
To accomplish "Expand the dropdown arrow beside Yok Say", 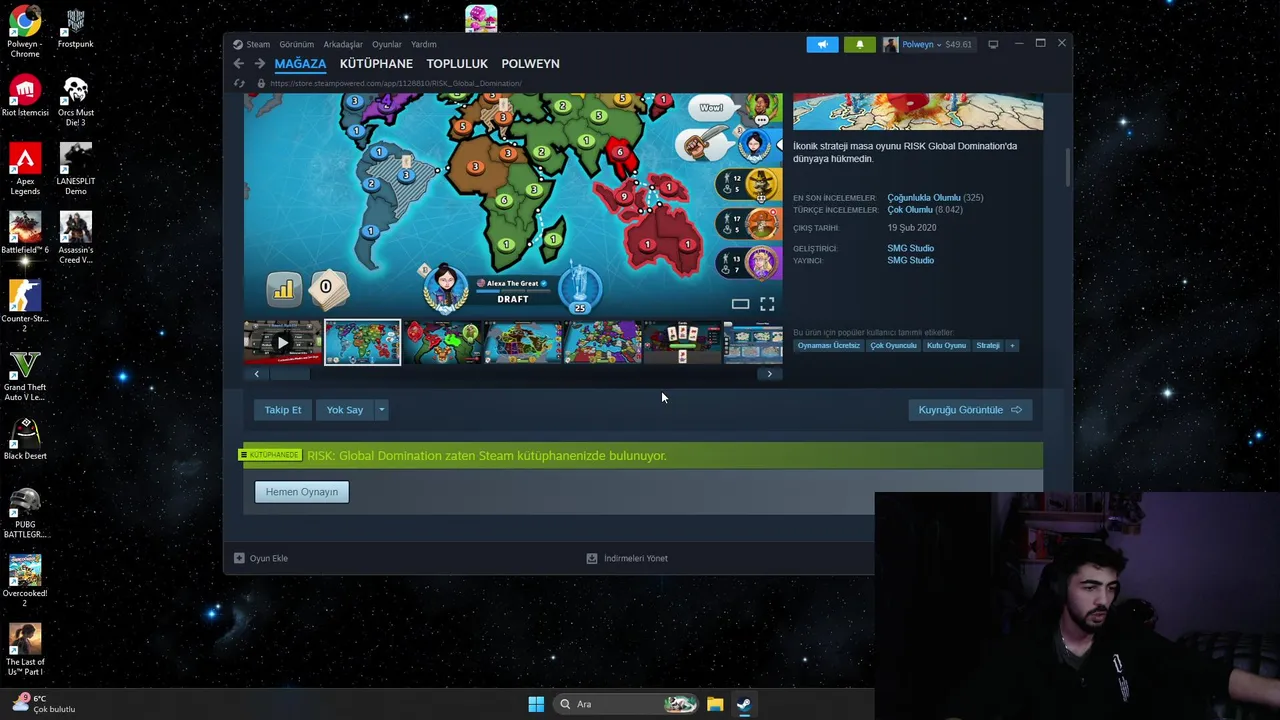I will 381,410.
